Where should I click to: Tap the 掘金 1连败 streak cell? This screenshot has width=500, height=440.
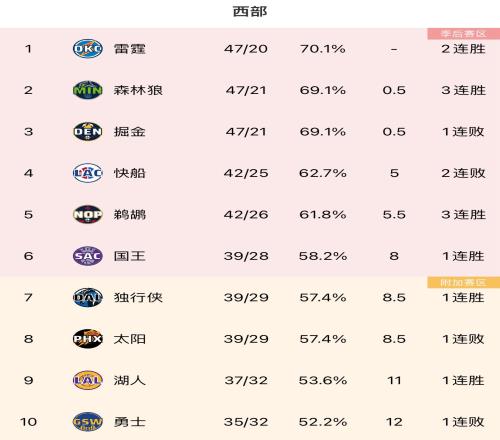pyautogui.click(x=463, y=132)
